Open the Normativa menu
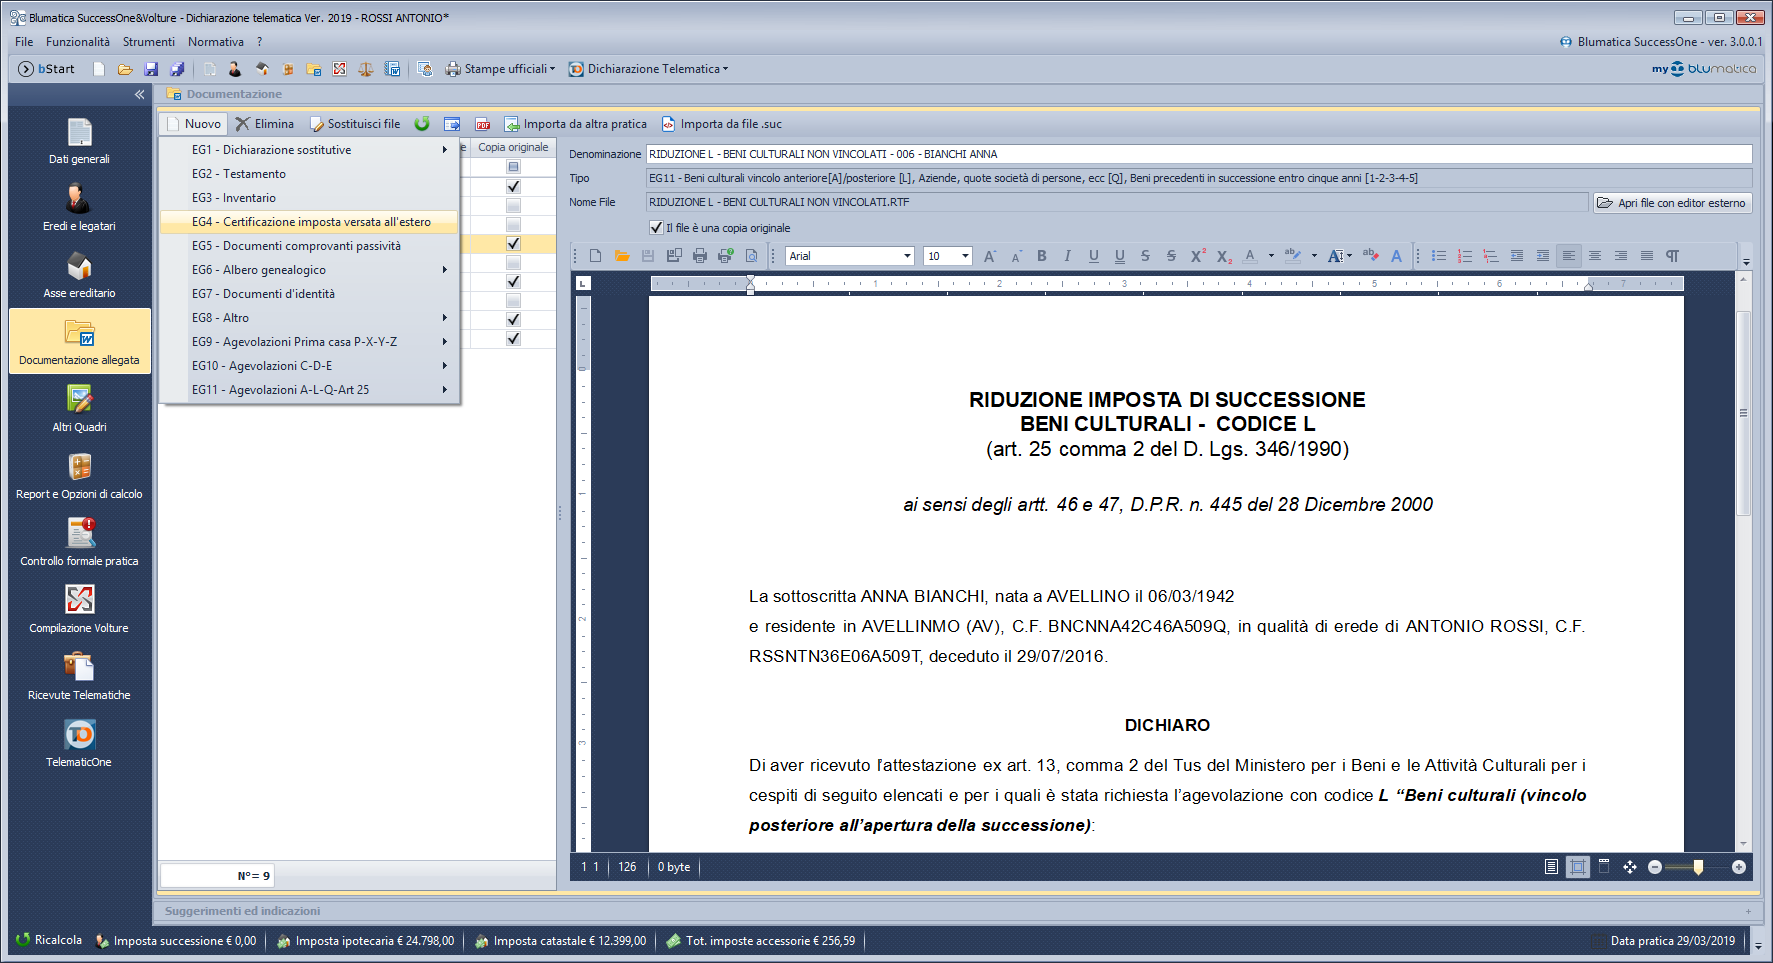This screenshot has width=1773, height=963. click(x=215, y=42)
